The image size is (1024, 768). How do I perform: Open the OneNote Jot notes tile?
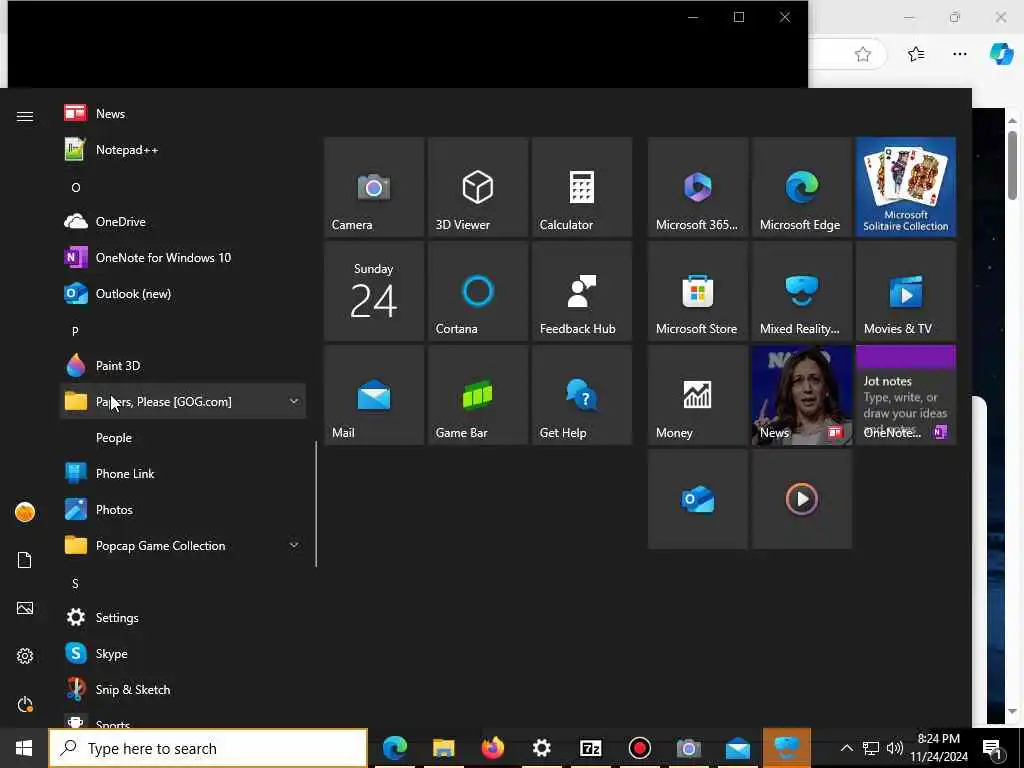[x=906, y=395]
